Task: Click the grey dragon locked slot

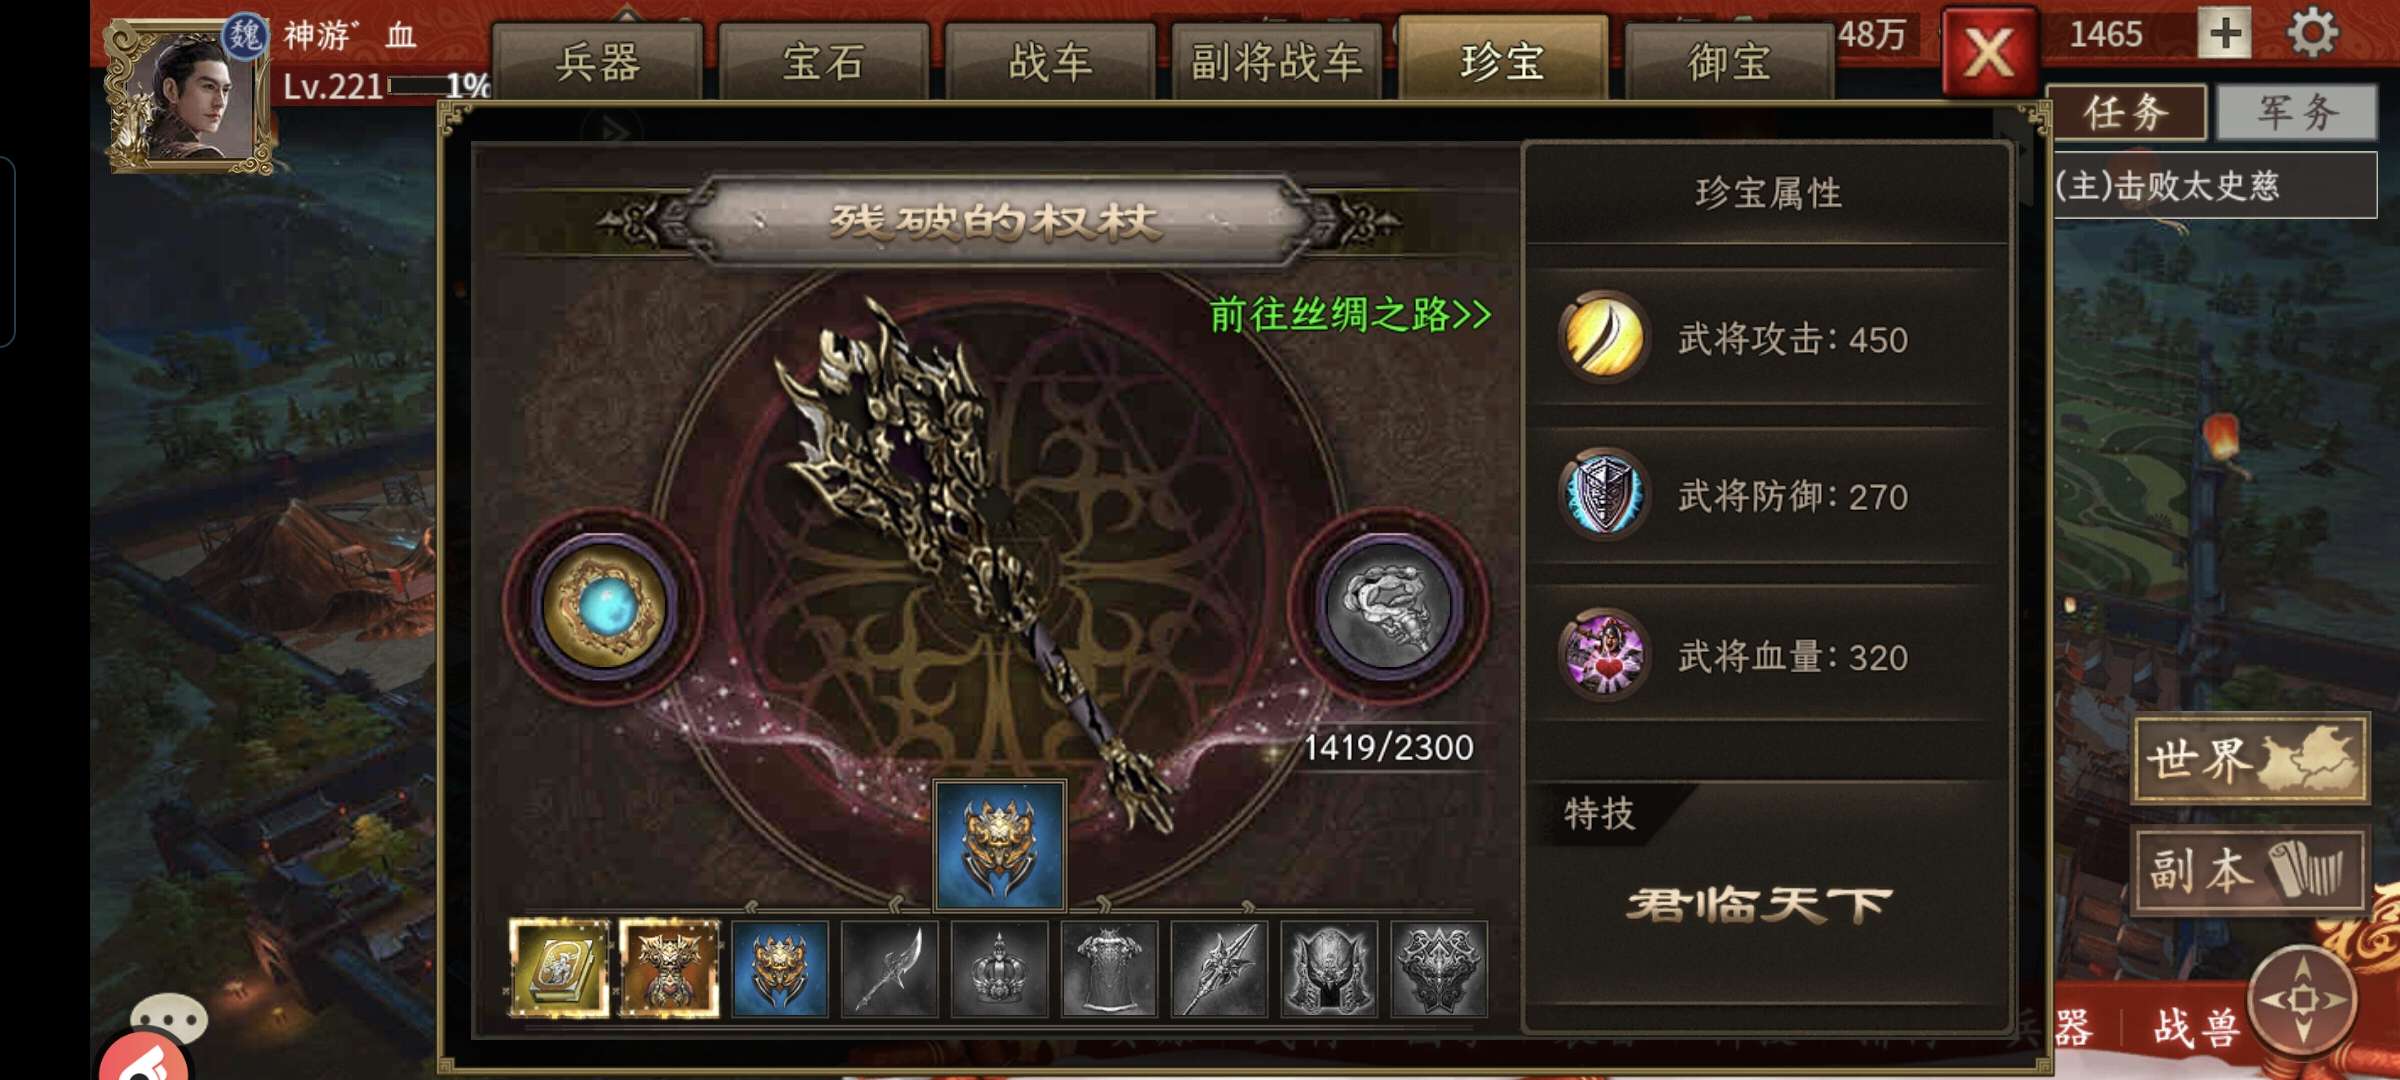Action: click(1388, 606)
